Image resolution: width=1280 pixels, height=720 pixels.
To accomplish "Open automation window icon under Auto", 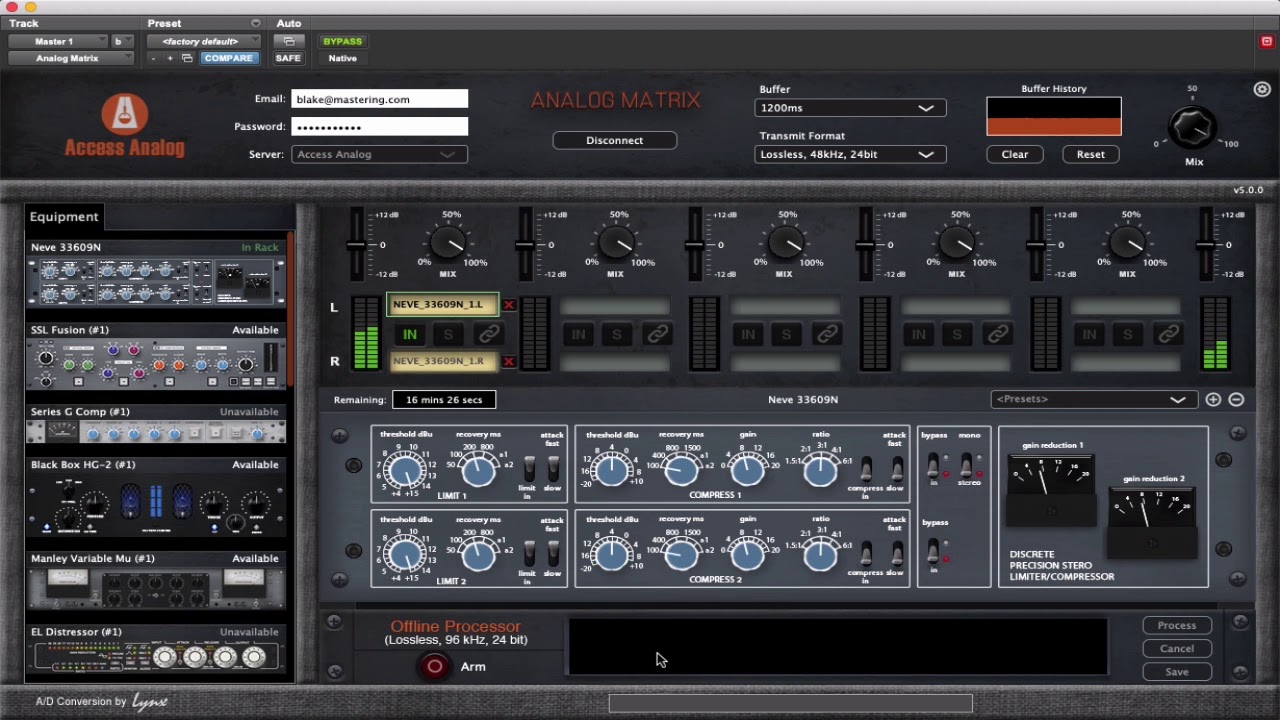I will tap(289, 41).
